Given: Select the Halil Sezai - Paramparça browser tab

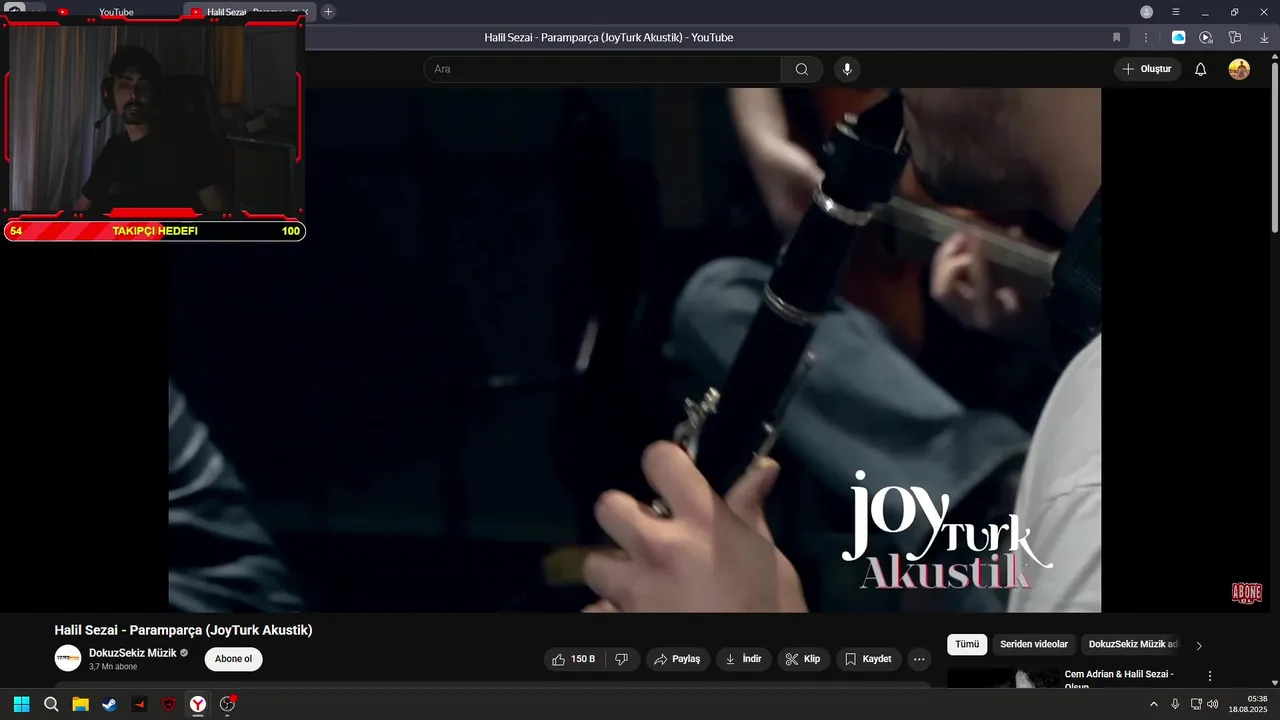Looking at the screenshot, I should [250, 12].
